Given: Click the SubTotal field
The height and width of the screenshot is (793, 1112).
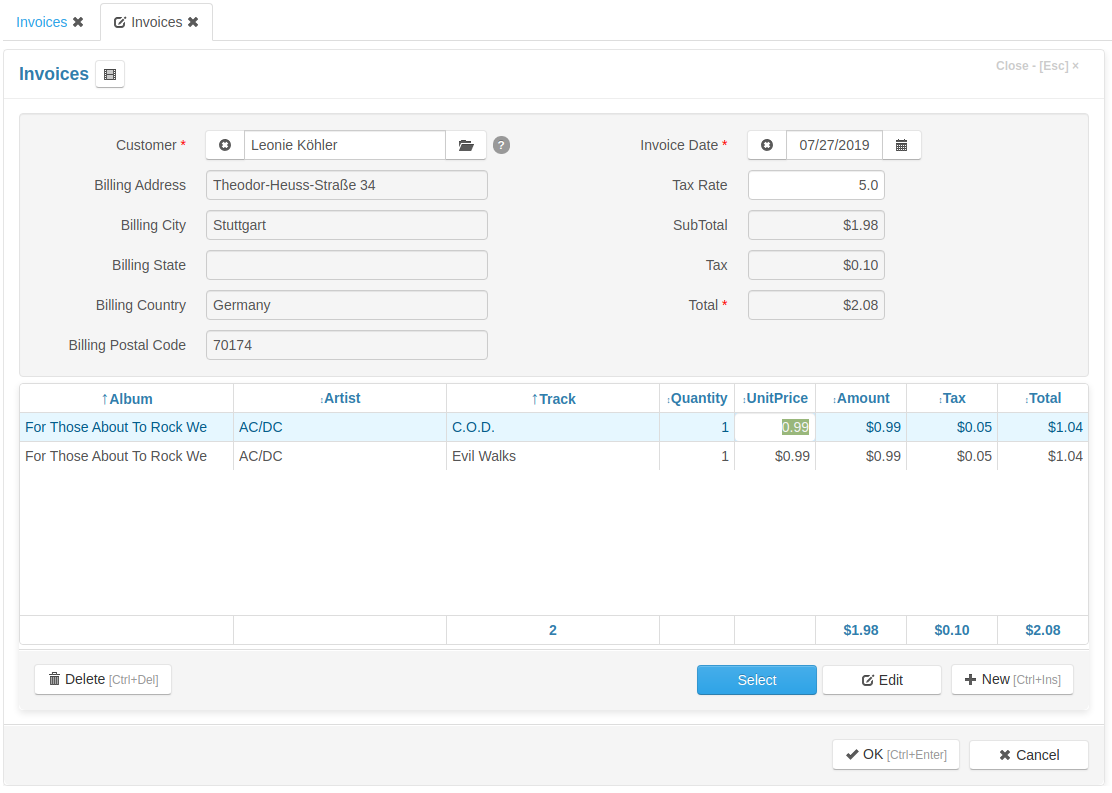Looking at the screenshot, I should [x=816, y=225].
